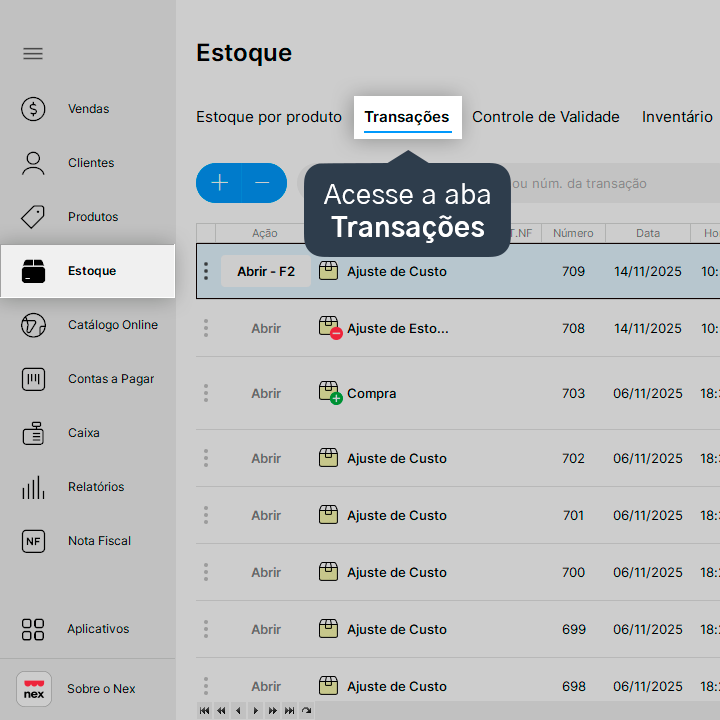Switch to the Inventário tab

coord(677,117)
